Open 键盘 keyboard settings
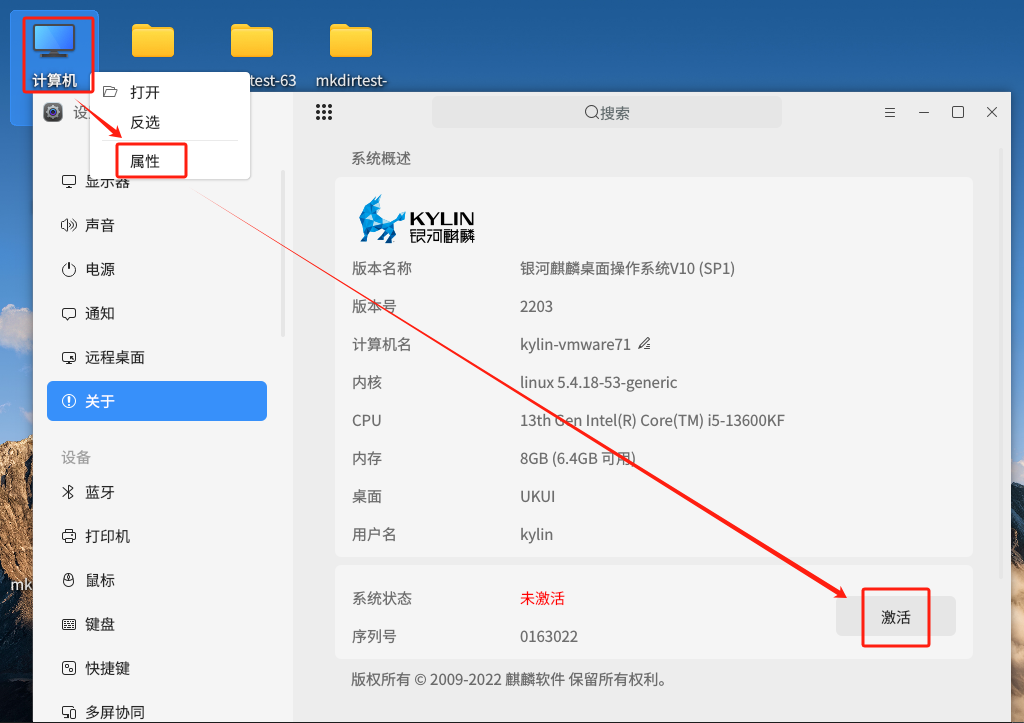 99,624
